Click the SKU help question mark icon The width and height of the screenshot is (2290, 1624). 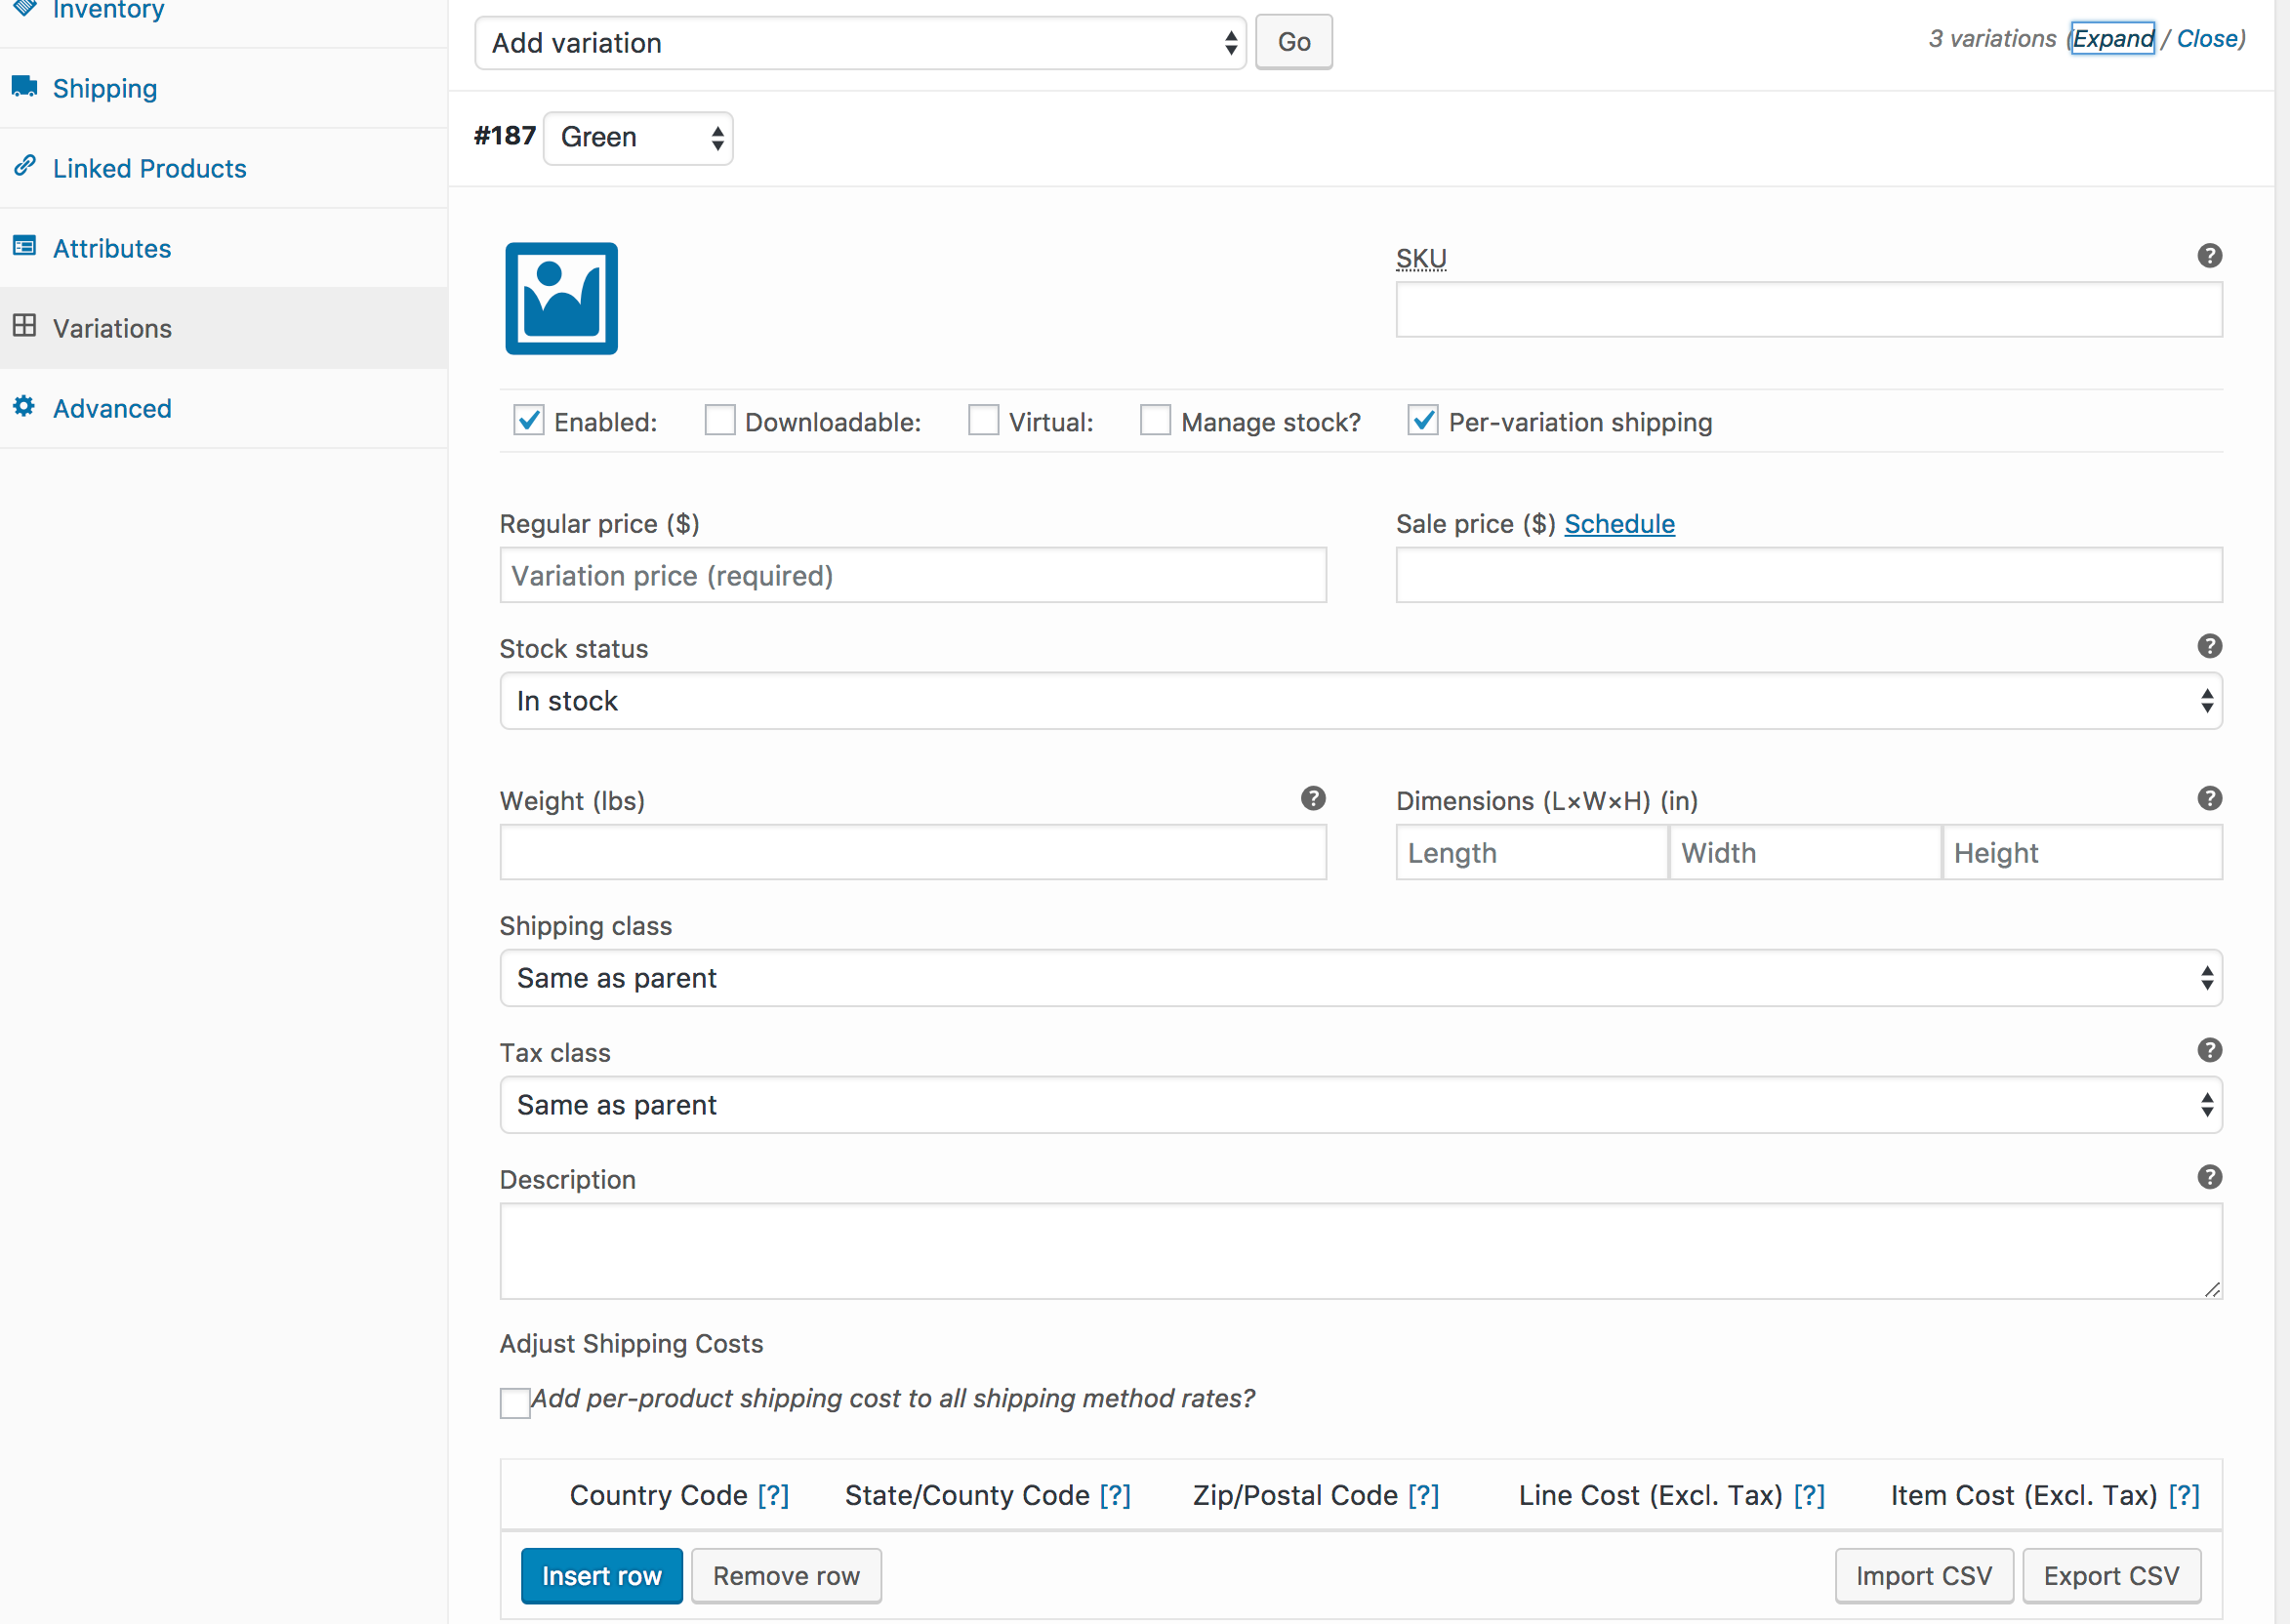click(2209, 256)
